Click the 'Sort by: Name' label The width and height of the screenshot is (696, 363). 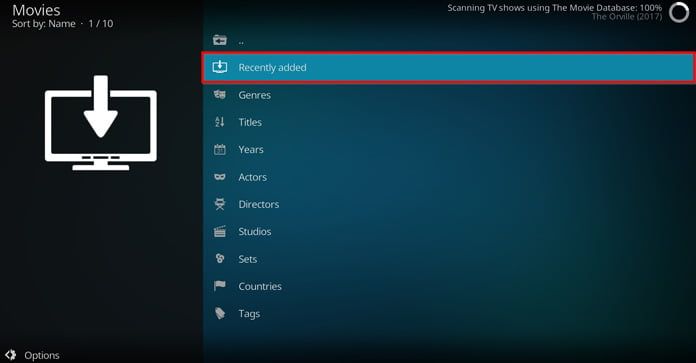tap(44, 24)
